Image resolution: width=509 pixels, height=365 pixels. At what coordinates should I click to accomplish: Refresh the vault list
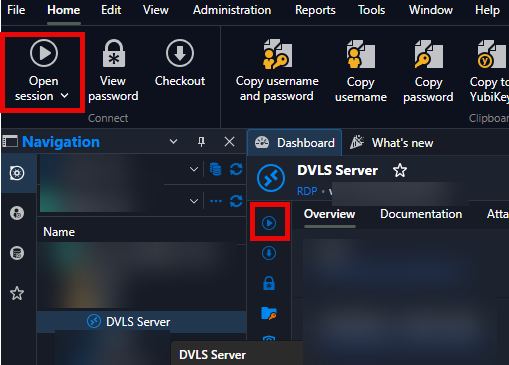(x=236, y=201)
